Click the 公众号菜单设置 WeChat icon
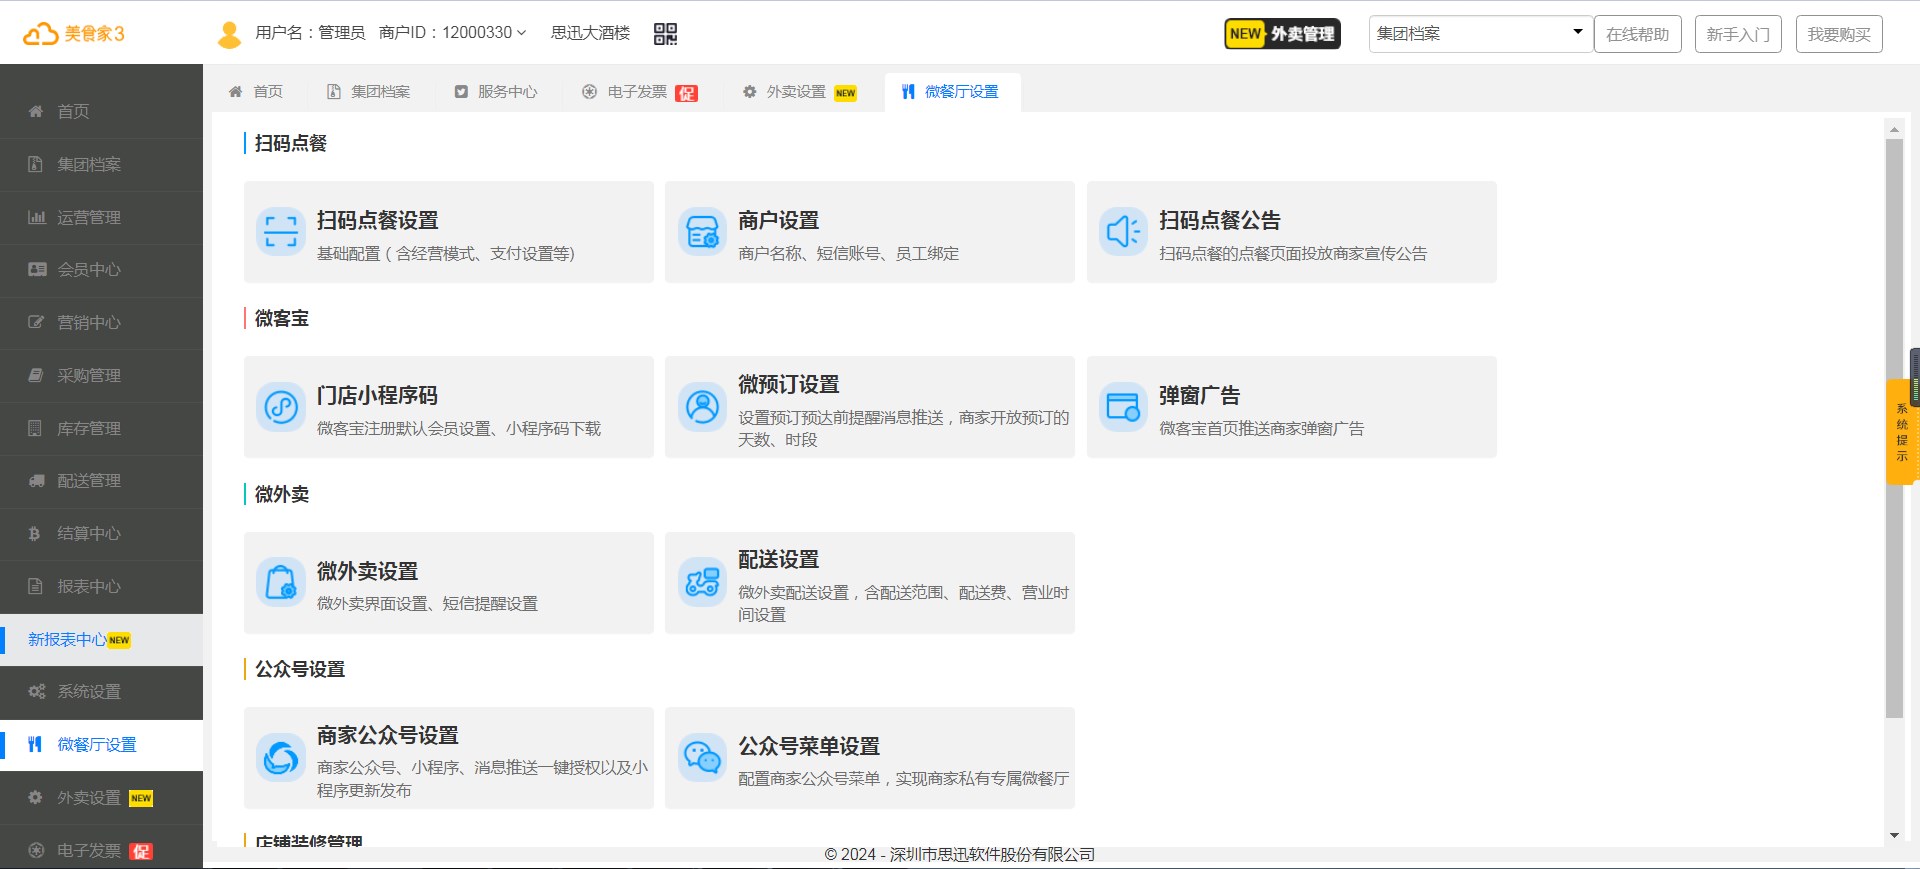1920x869 pixels. [702, 758]
